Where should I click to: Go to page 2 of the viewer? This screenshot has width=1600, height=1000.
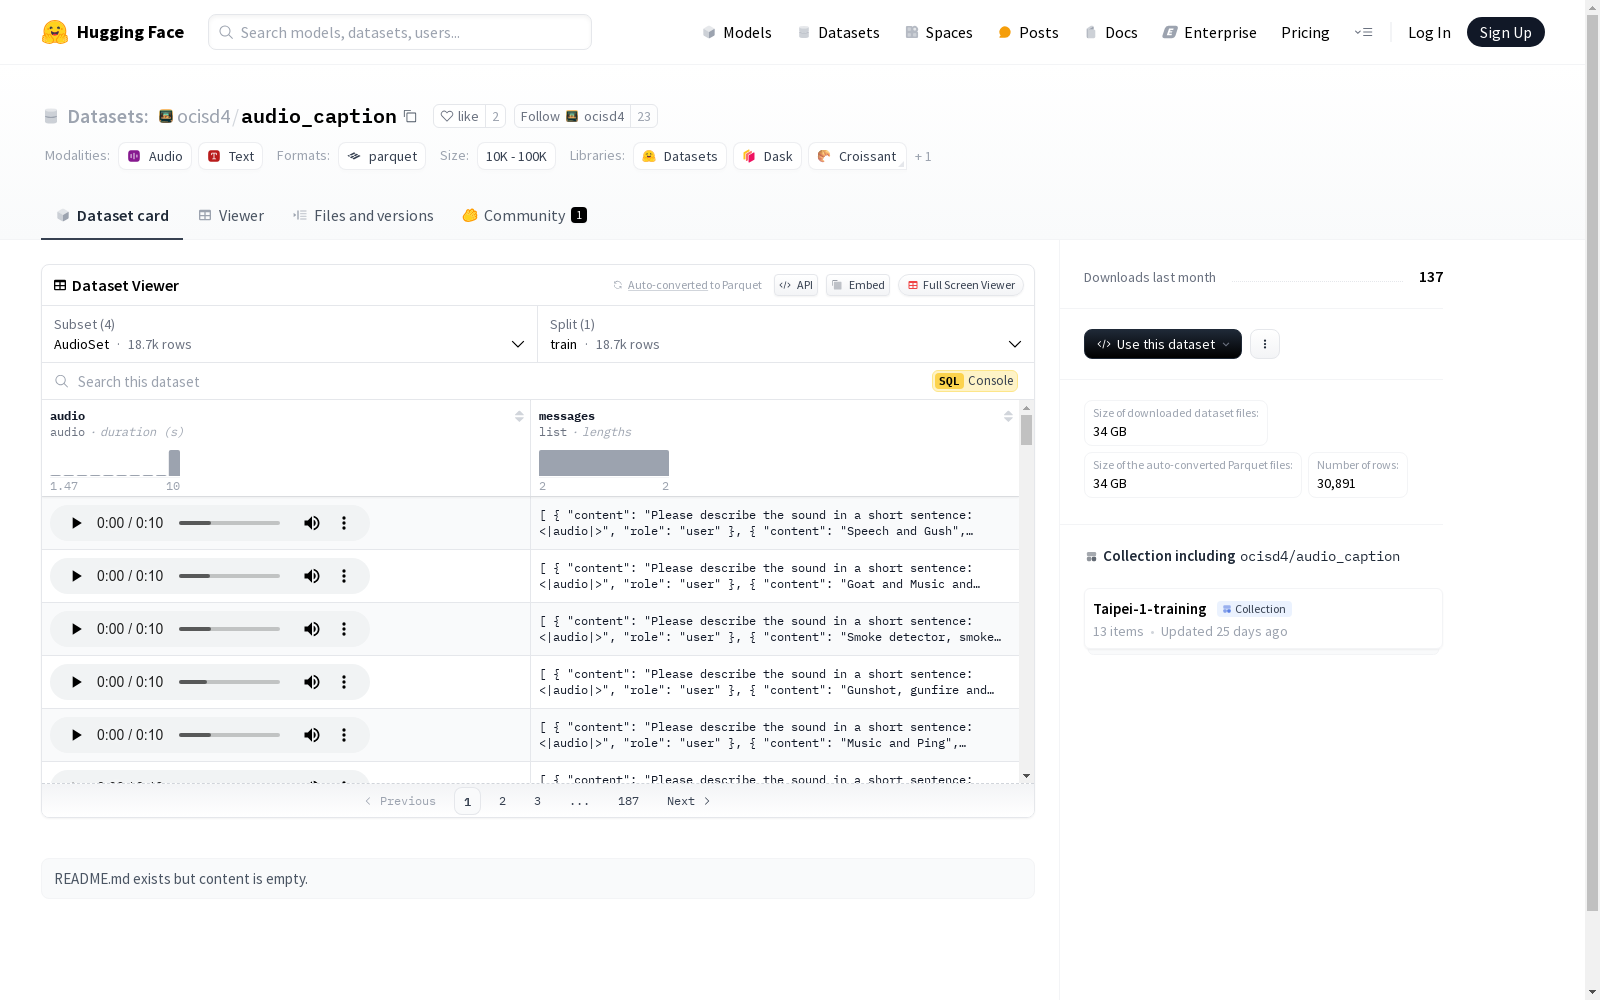pos(502,801)
